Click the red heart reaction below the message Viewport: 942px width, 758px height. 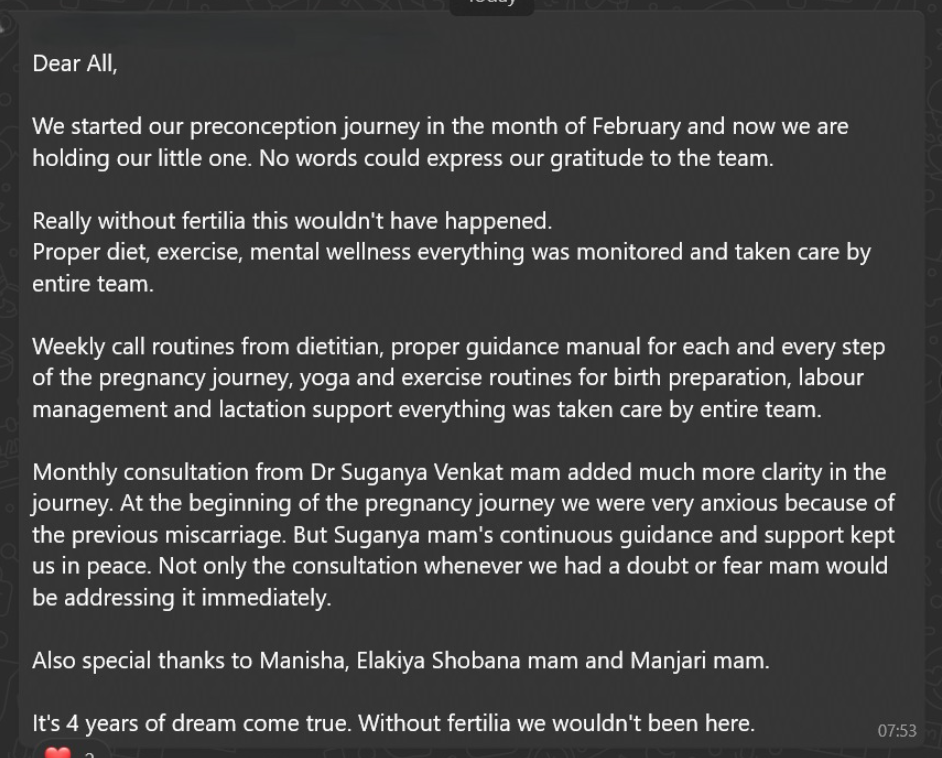[58, 753]
